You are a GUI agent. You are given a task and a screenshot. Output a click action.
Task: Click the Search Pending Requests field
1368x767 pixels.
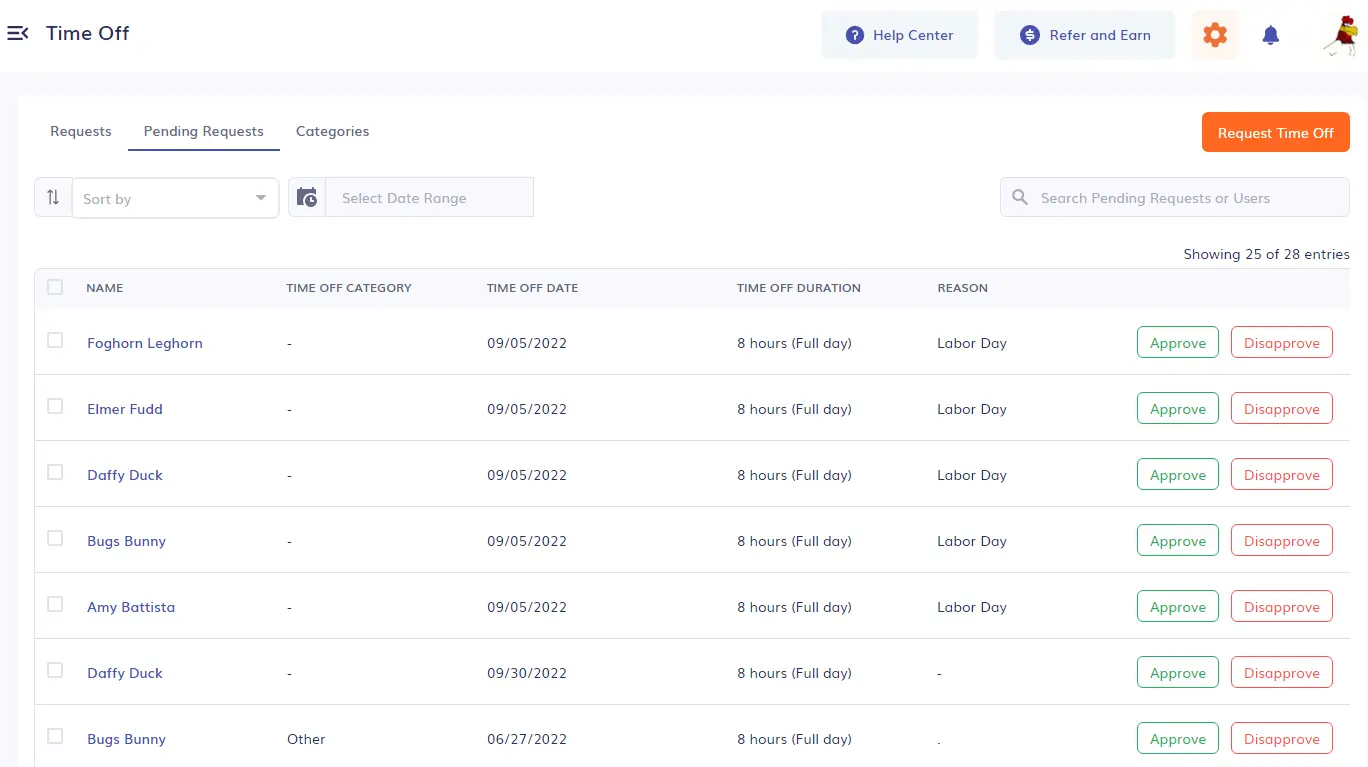1155,197
